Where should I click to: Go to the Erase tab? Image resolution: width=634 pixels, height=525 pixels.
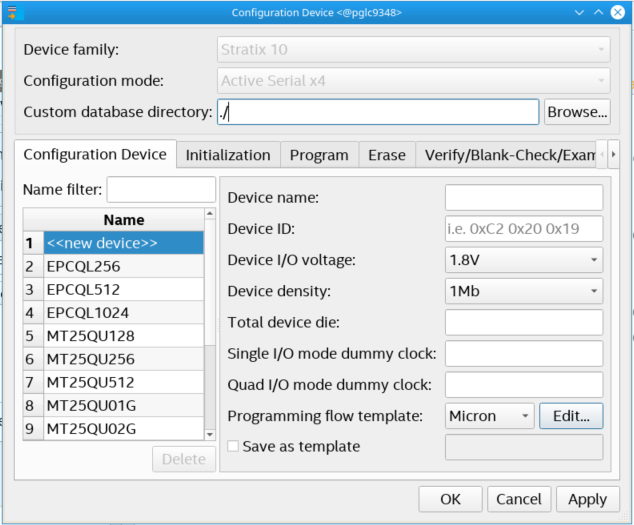tap(387, 155)
